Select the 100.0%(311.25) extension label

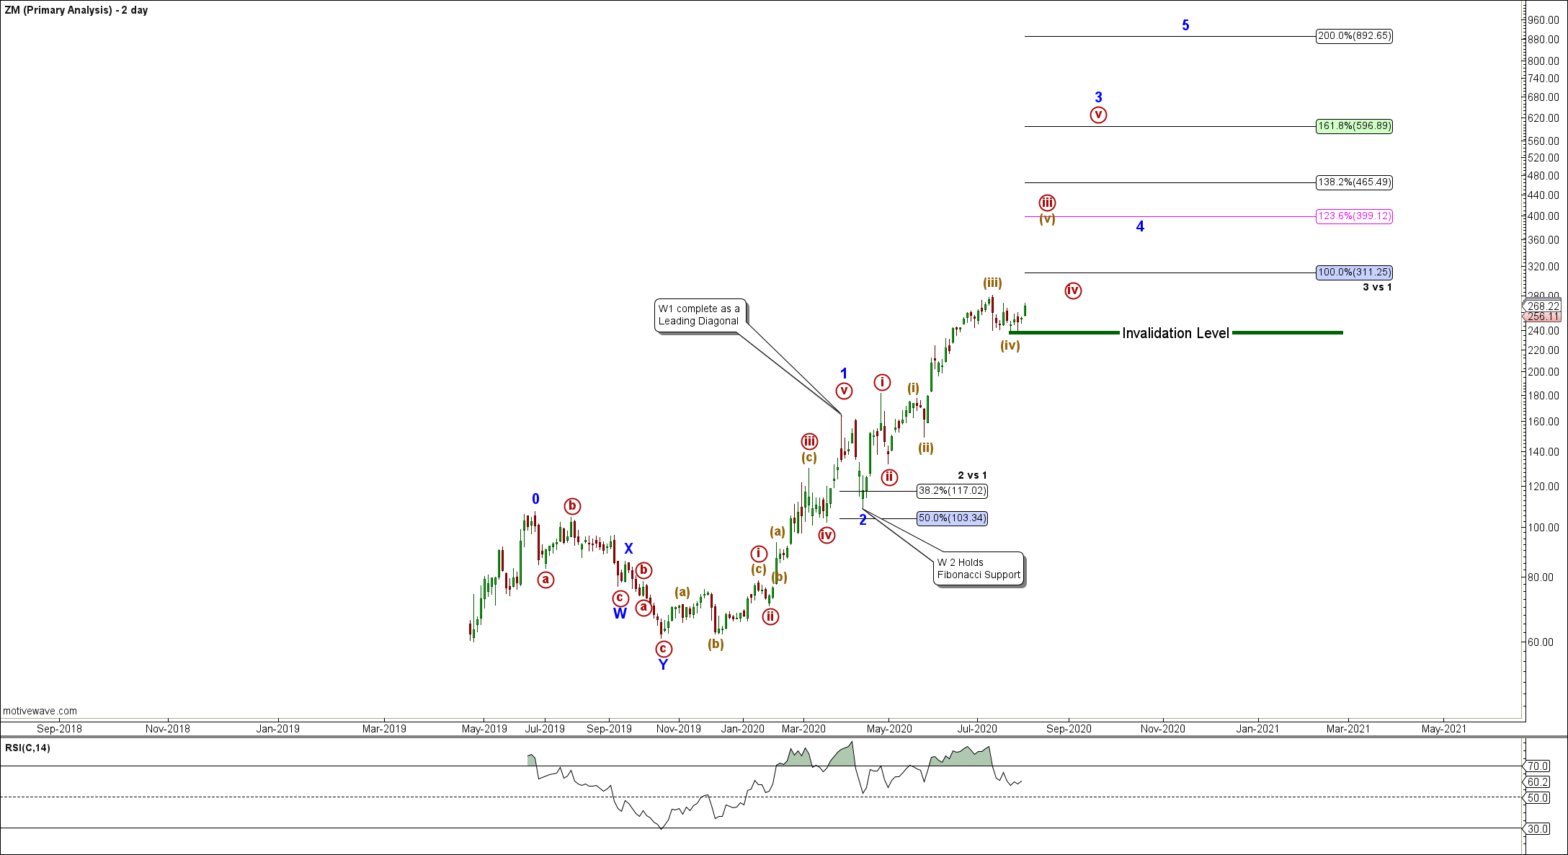click(1353, 272)
